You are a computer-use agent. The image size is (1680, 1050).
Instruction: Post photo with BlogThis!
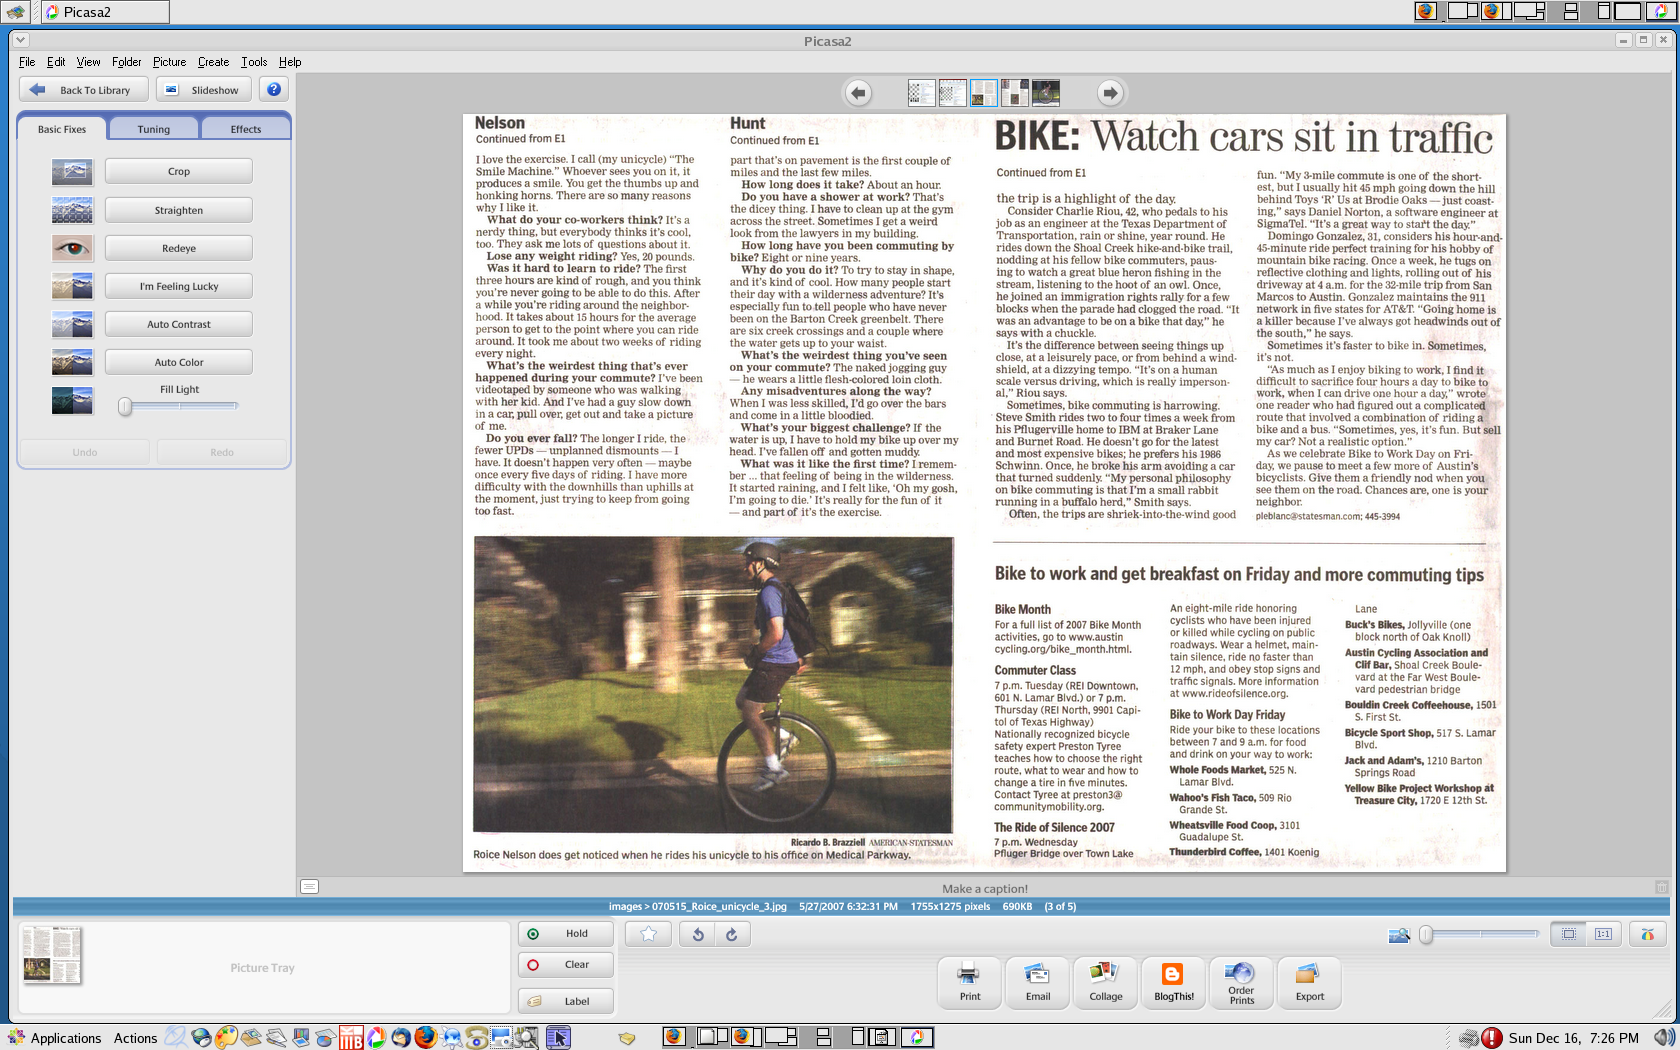click(x=1174, y=982)
